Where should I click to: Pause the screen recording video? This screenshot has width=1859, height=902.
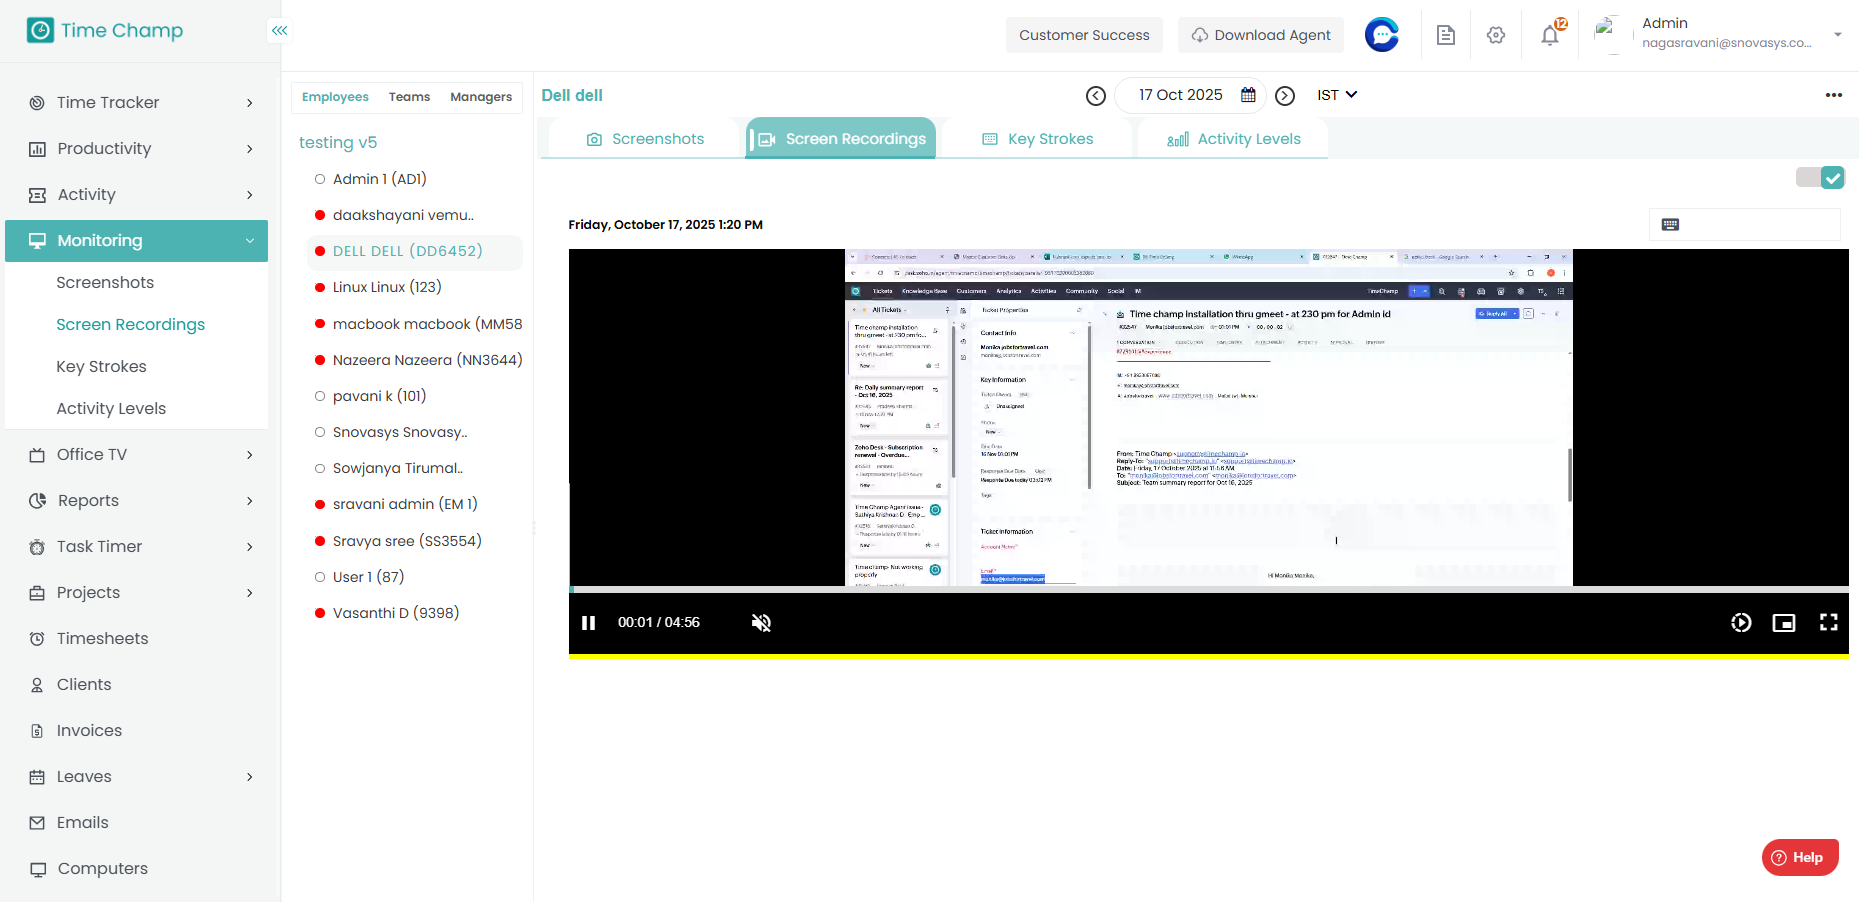click(x=588, y=623)
